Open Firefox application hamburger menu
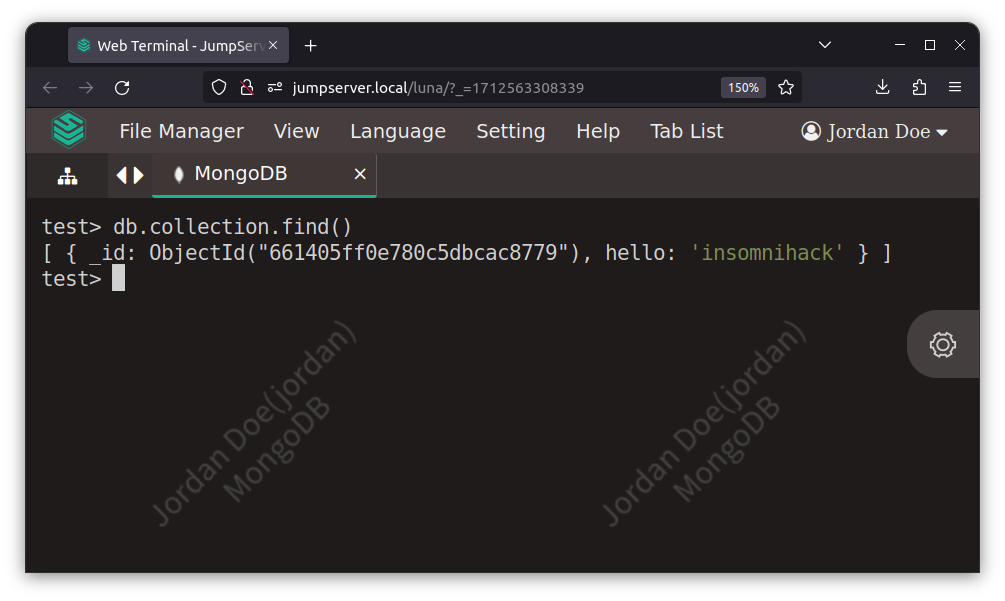 click(x=955, y=88)
